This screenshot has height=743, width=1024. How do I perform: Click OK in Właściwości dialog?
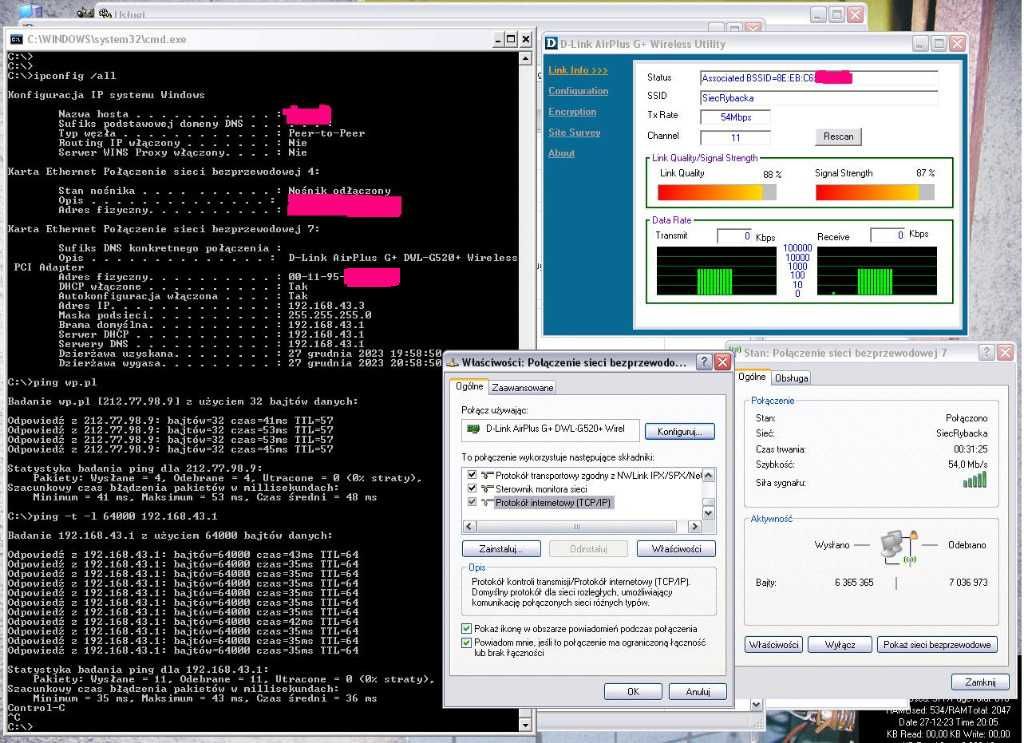633,691
